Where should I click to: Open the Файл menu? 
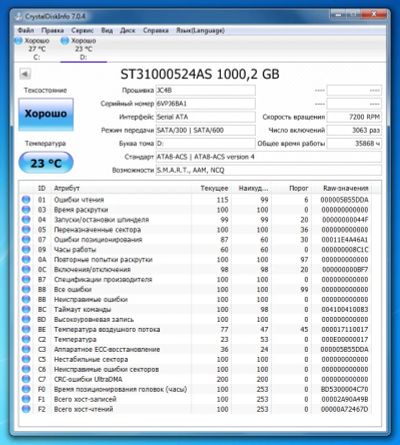(x=26, y=30)
